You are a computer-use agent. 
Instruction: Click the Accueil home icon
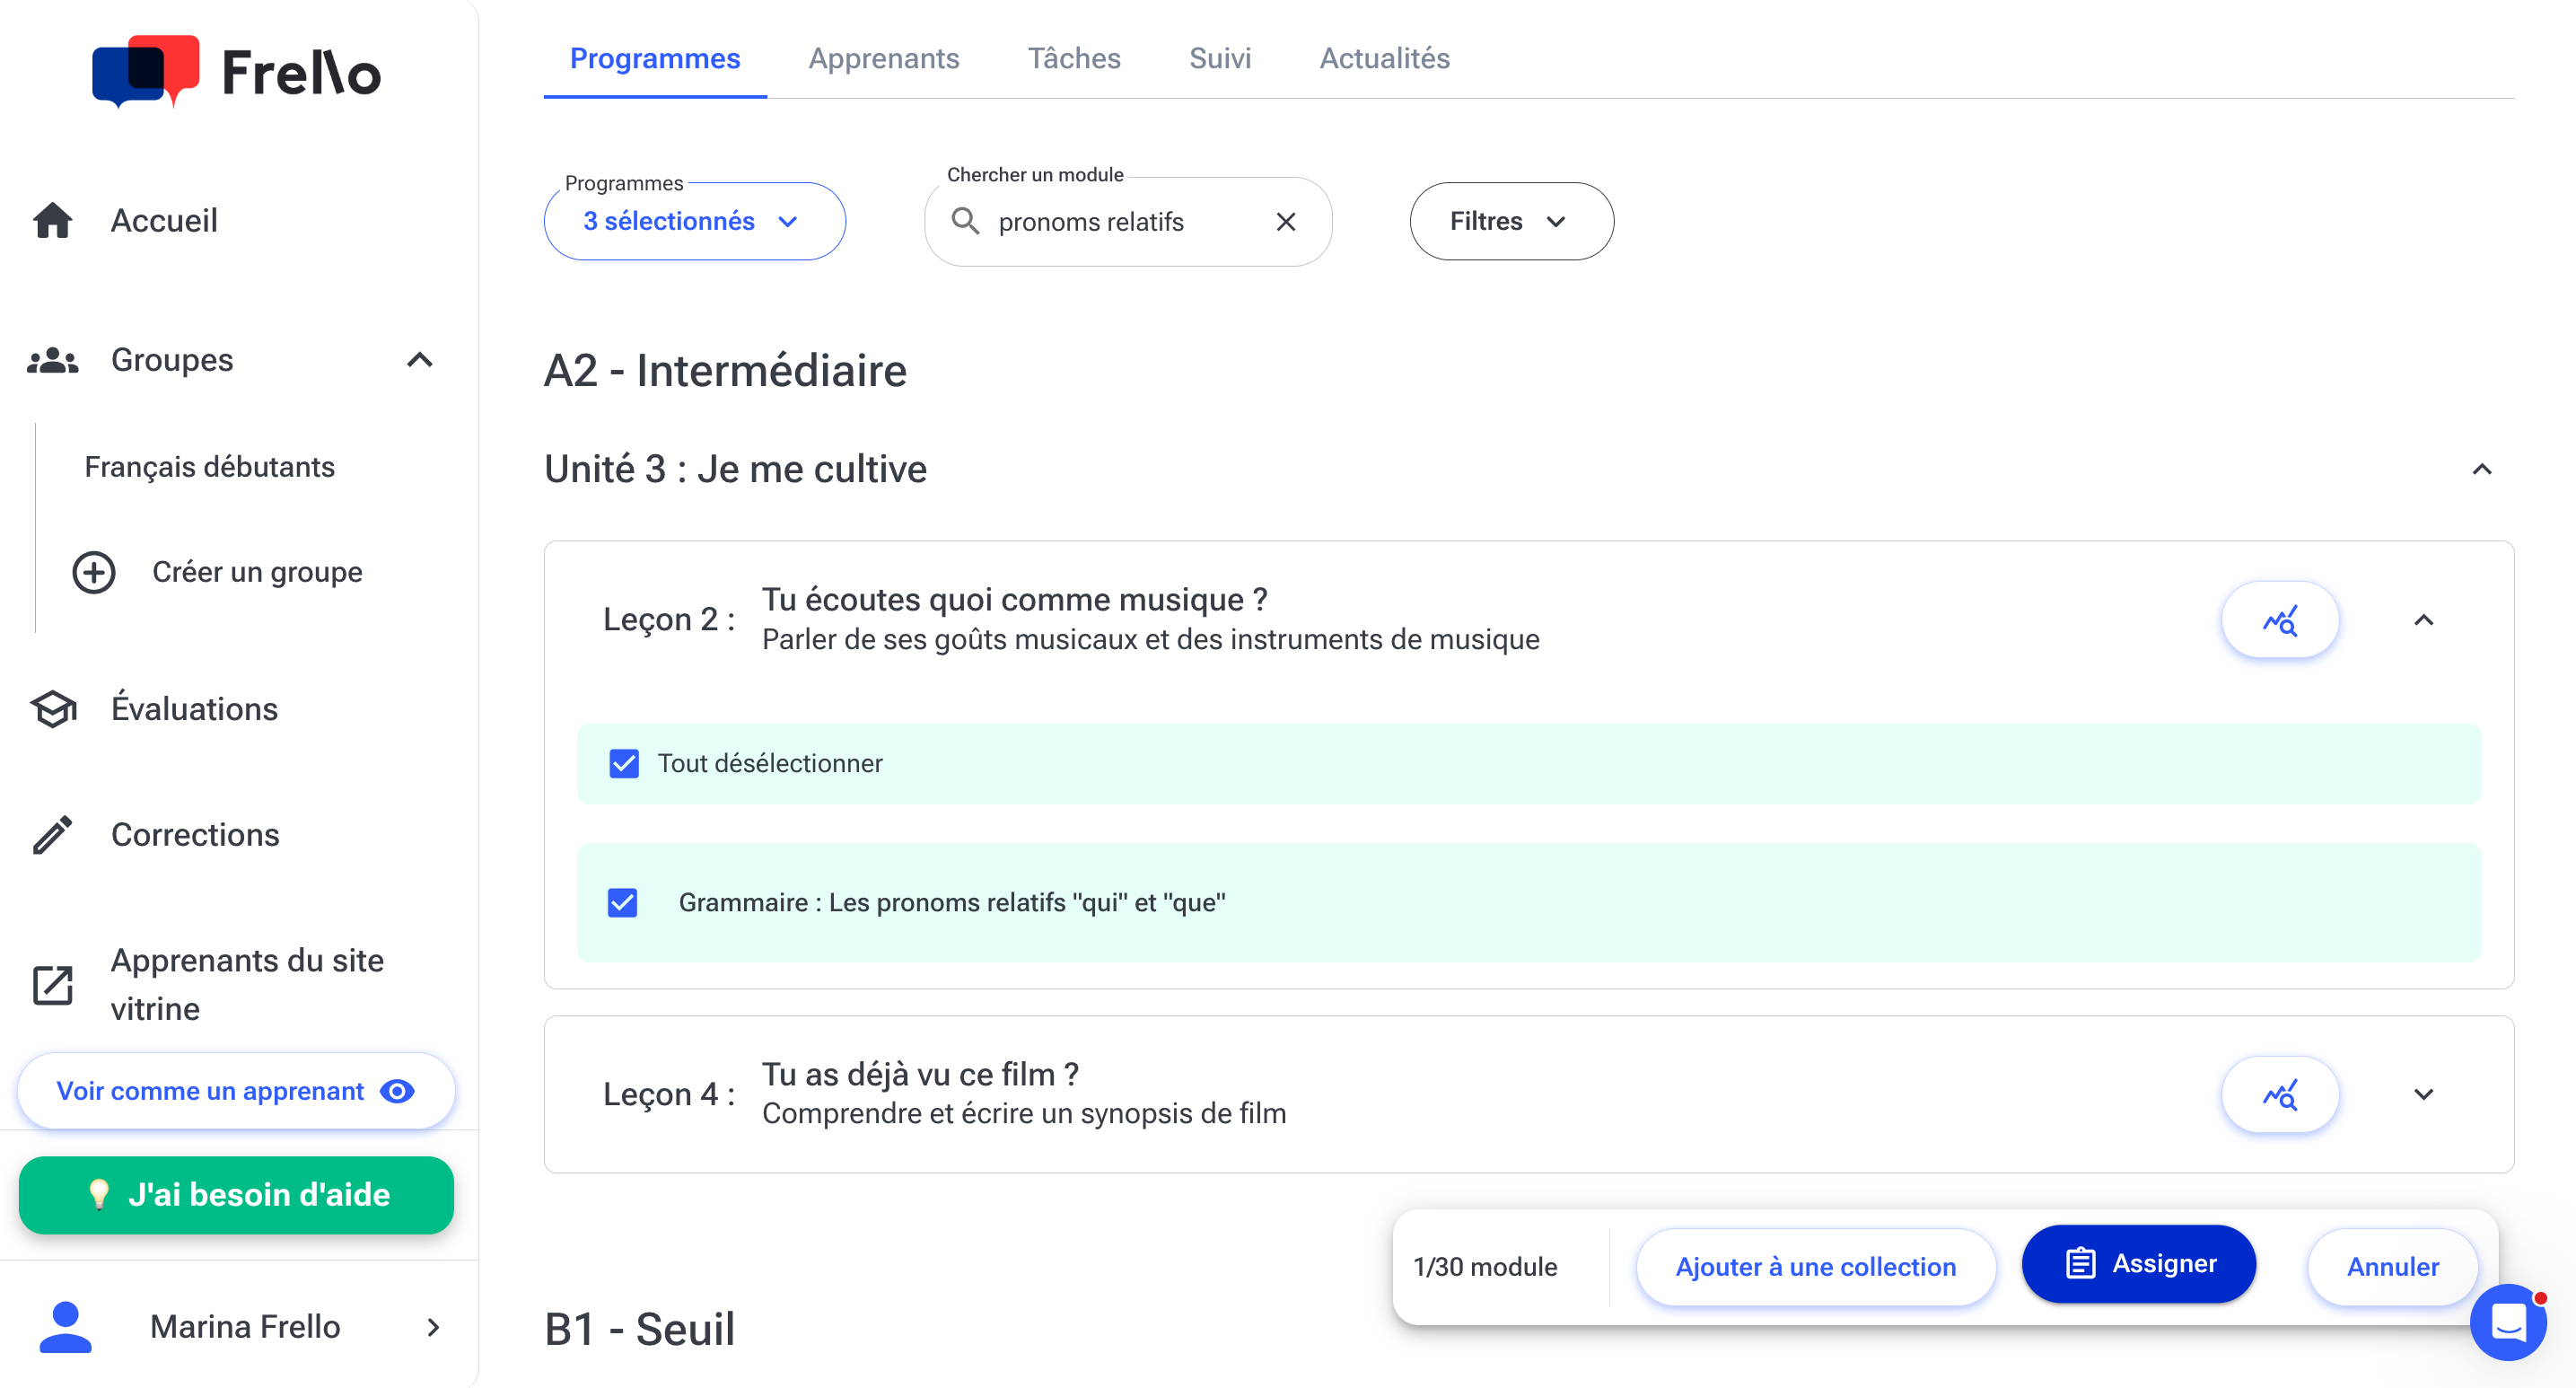pos(52,220)
